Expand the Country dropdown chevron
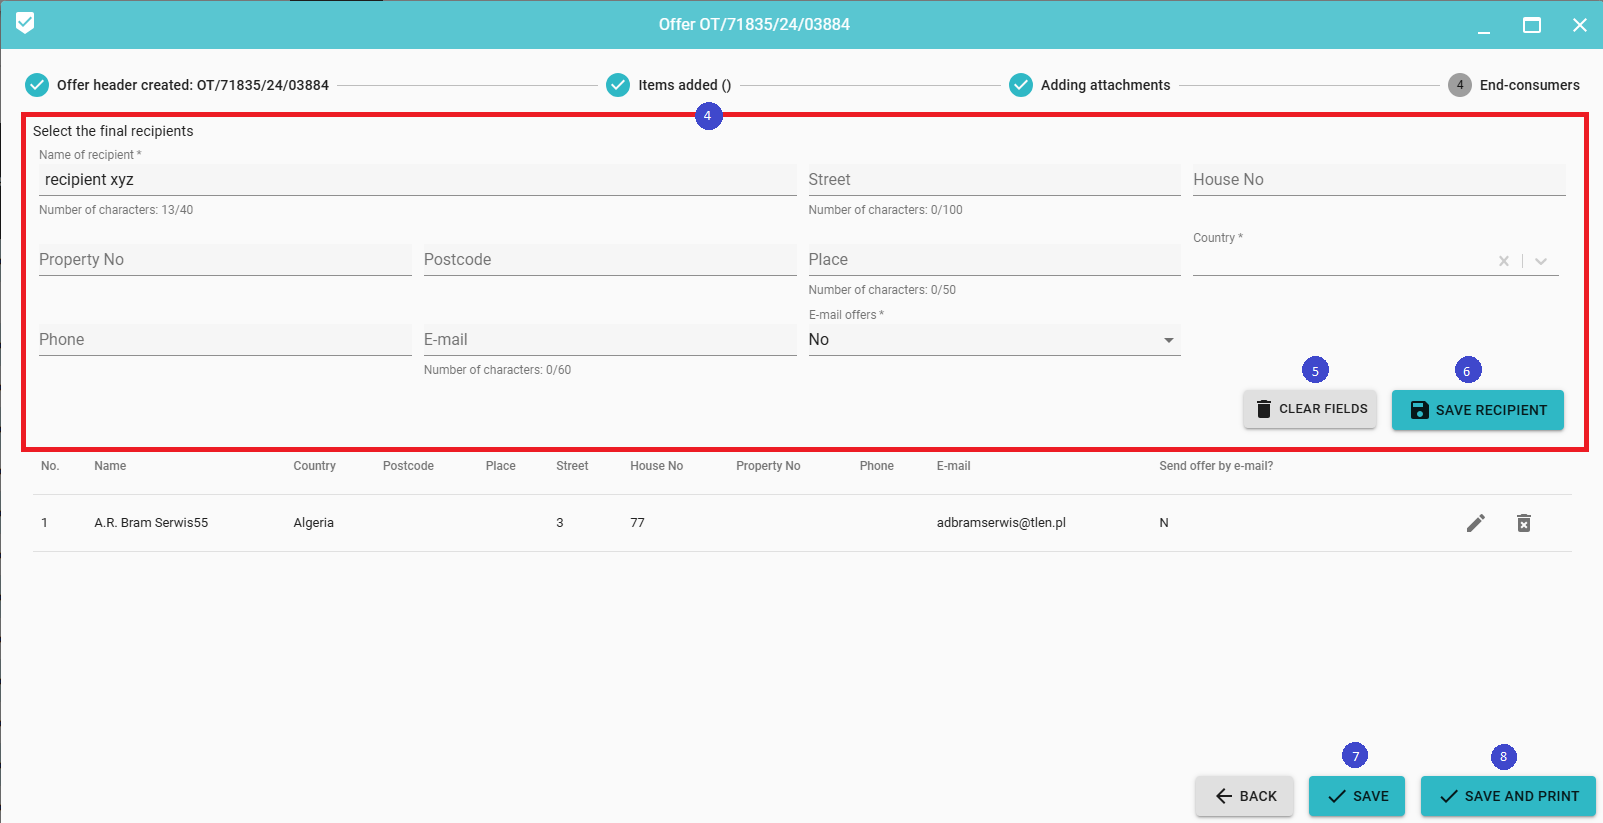 [x=1541, y=261]
